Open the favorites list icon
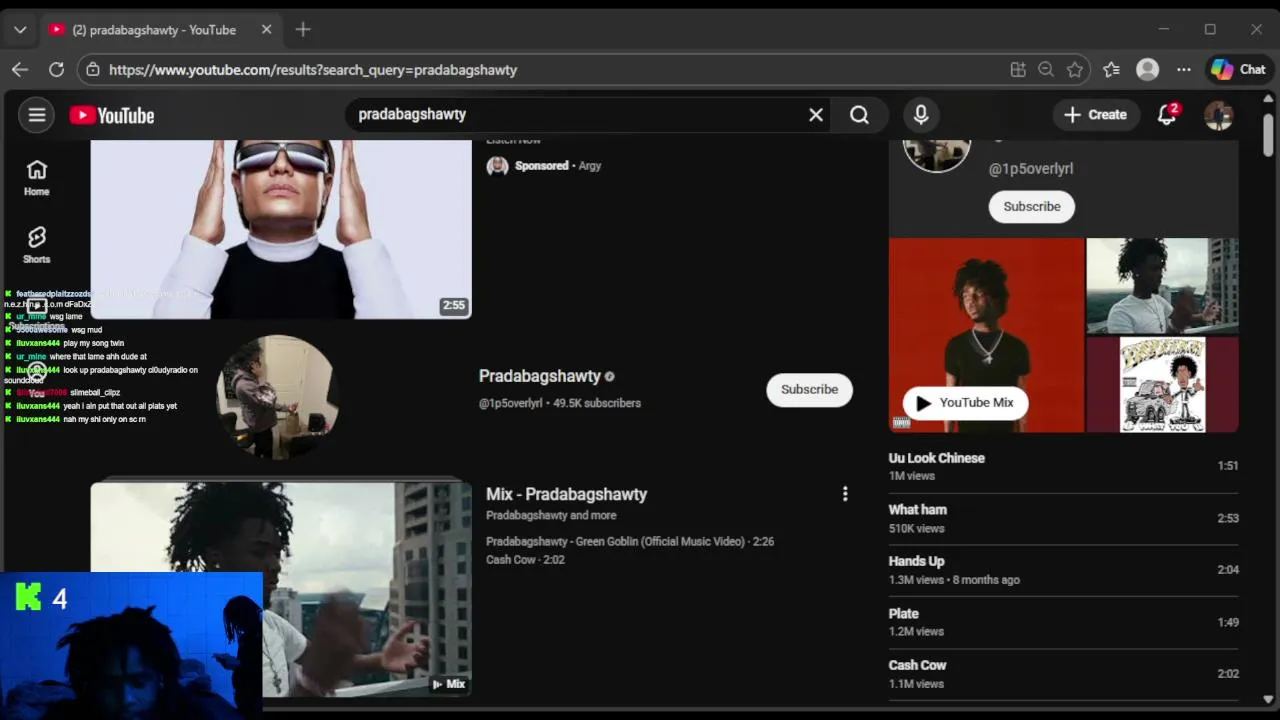The image size is (1280, 720). pyautogui.click(x=1111, y=70)
